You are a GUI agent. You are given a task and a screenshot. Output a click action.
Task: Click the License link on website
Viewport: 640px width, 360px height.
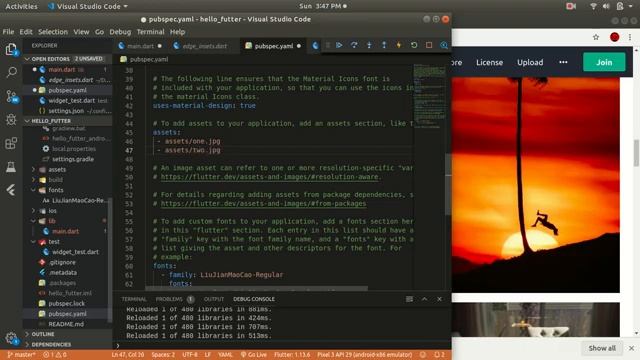489,62
